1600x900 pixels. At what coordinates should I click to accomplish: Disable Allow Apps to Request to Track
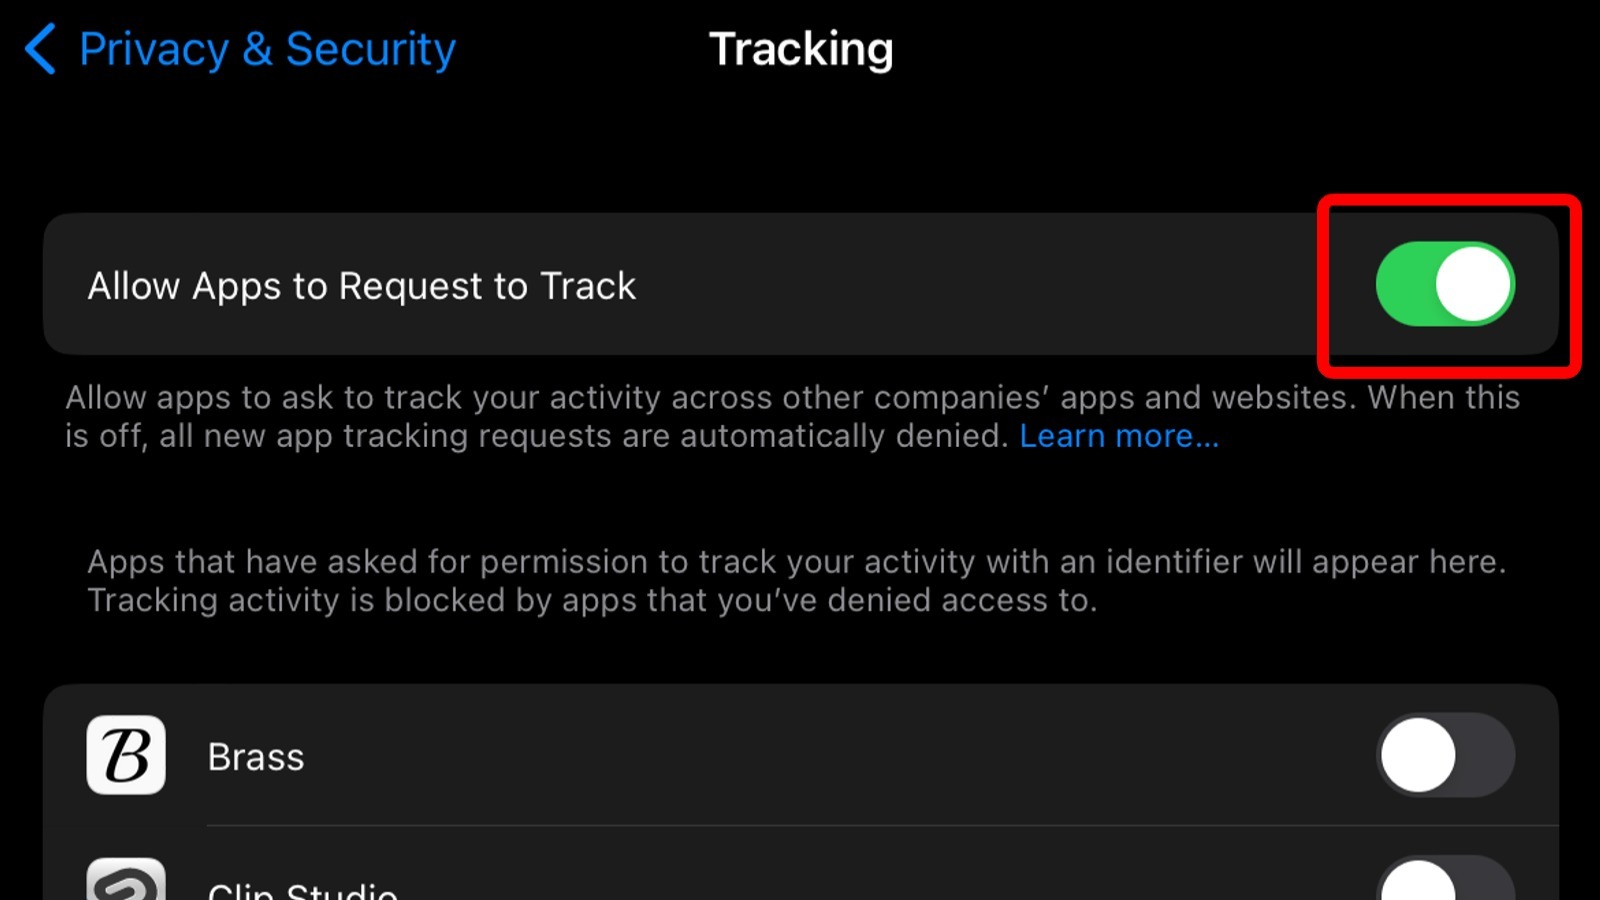click(1445, 285)
